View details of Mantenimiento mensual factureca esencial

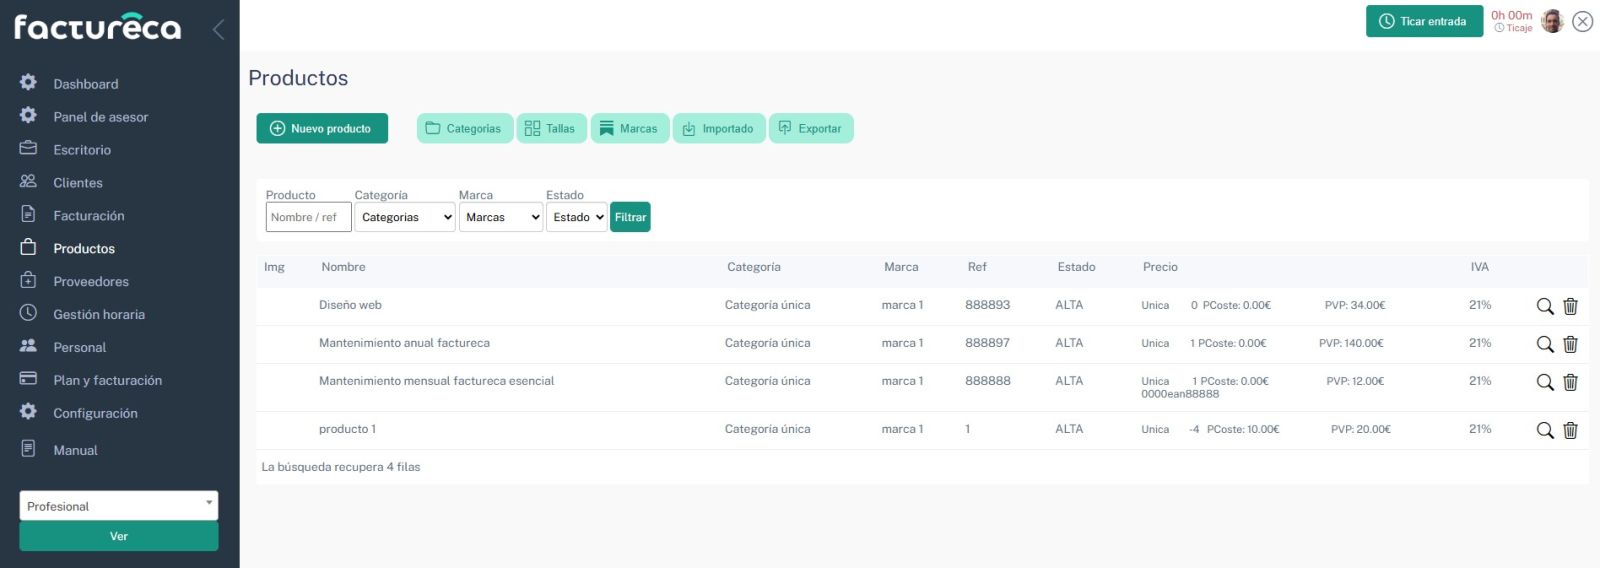click(x=1544, y=382)
